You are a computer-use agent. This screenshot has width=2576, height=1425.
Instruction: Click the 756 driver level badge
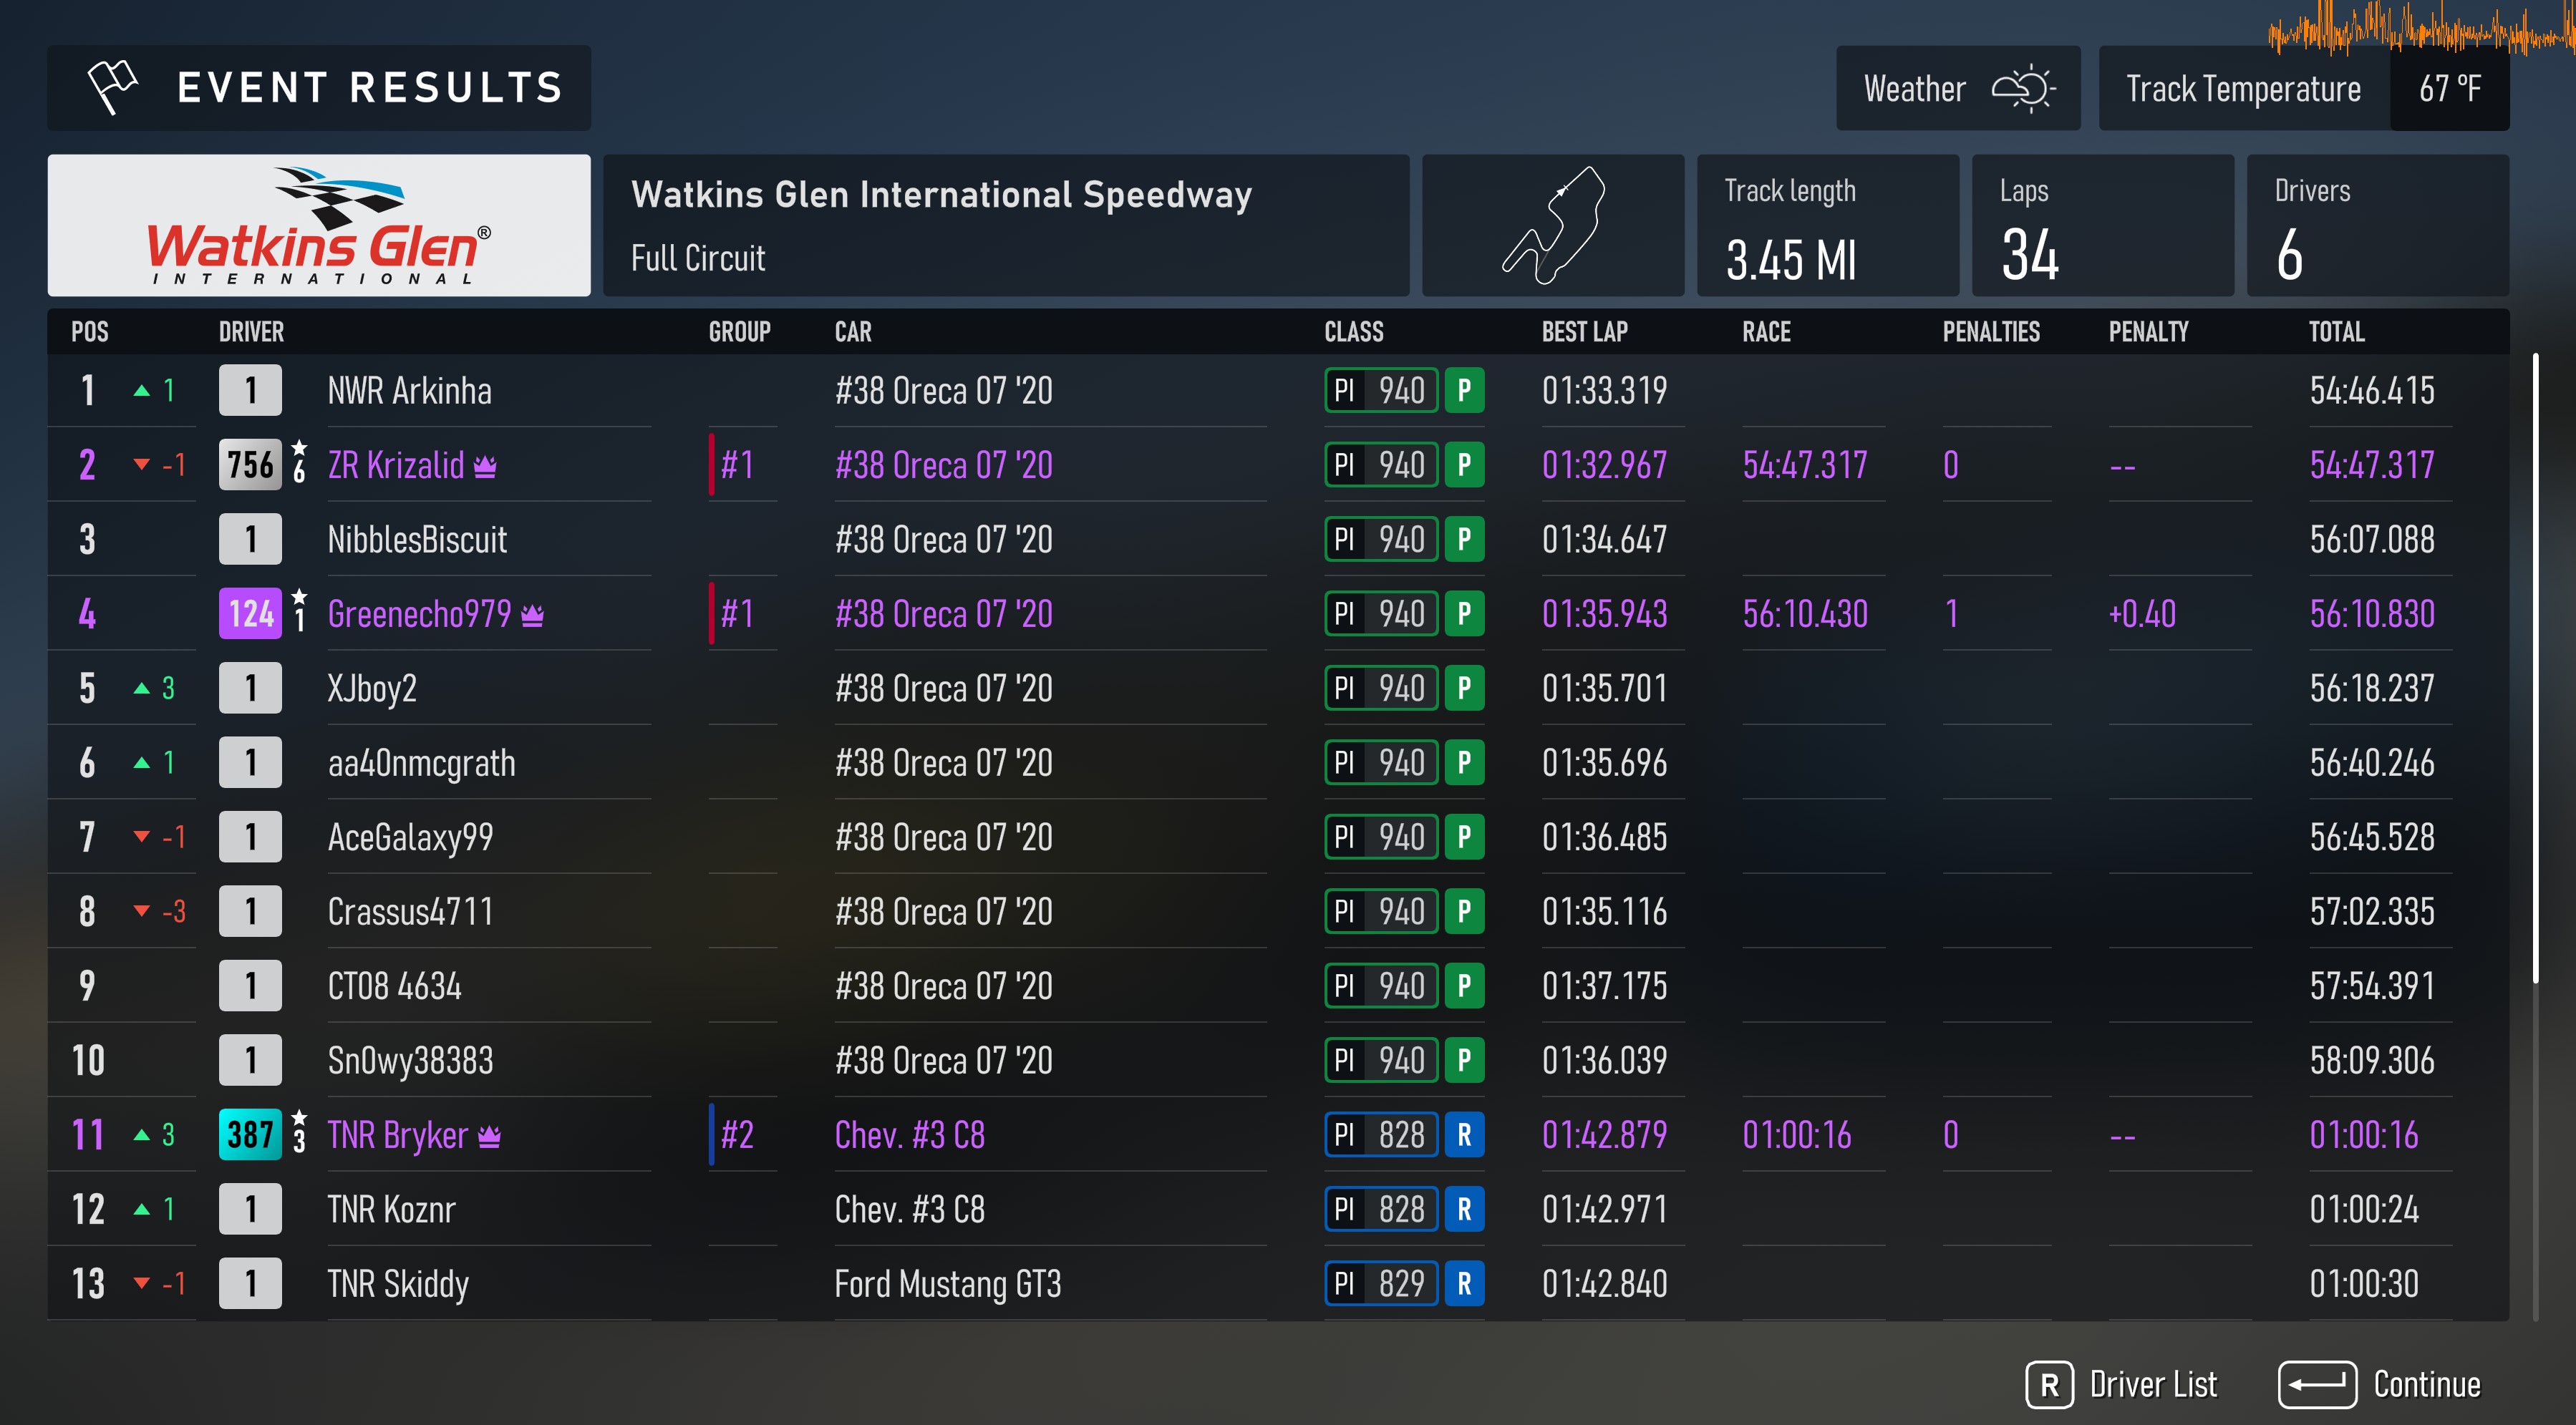click(x=250, y=465)
